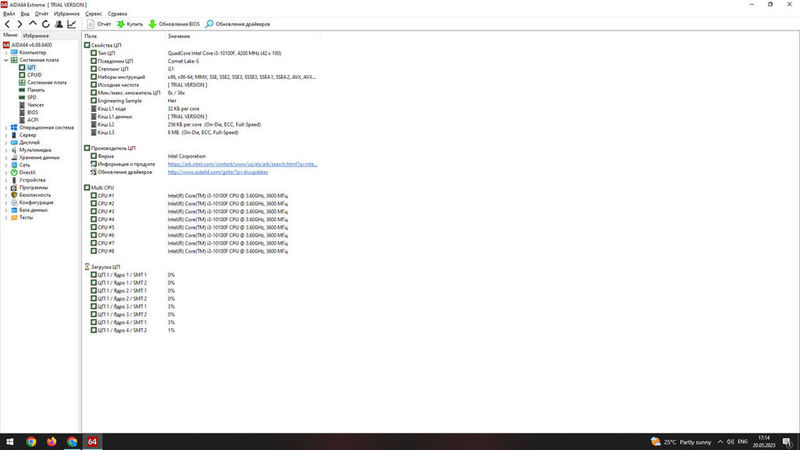Open the Избранное menu in menu bar
This screenshot has width=800, height=450.
pos(66,14)
